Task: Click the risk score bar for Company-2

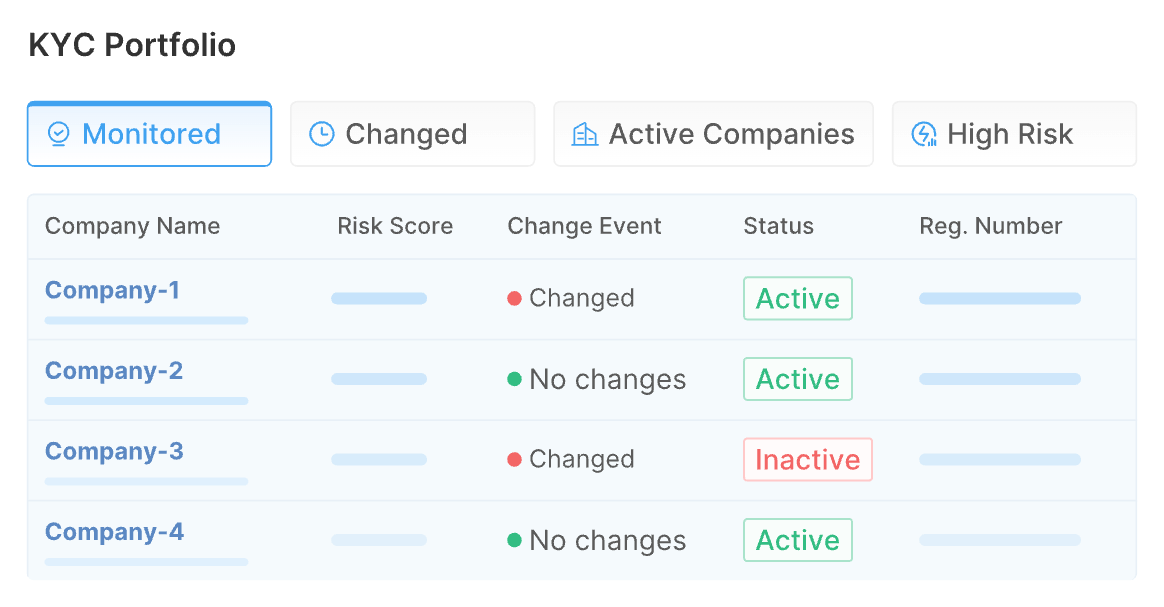Action: click(x=379, y=379)
